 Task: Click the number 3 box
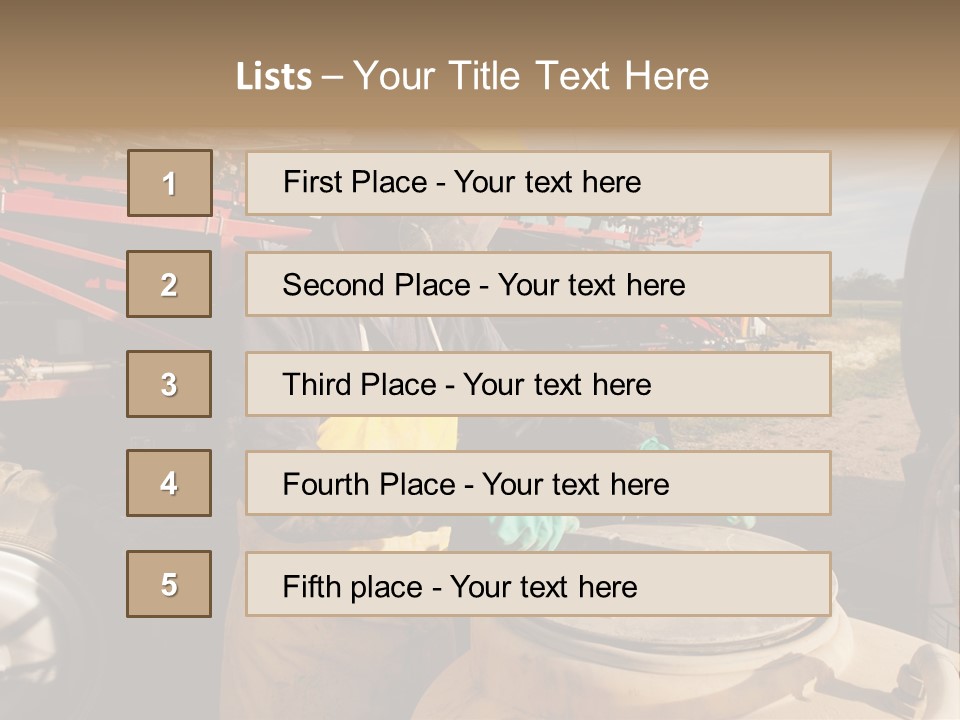click(169, 384)
